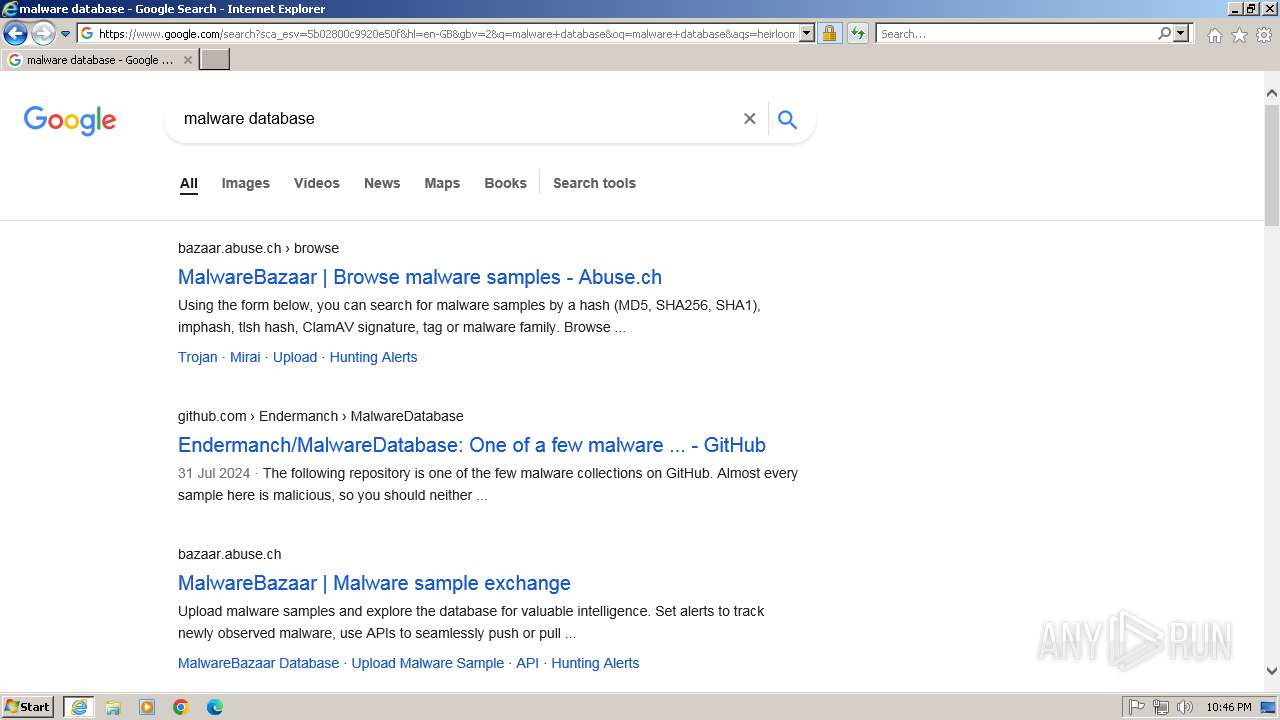This screenshot has height=720, width=1280.
Task: Select the All results tab
Action: tap(189, 183)
